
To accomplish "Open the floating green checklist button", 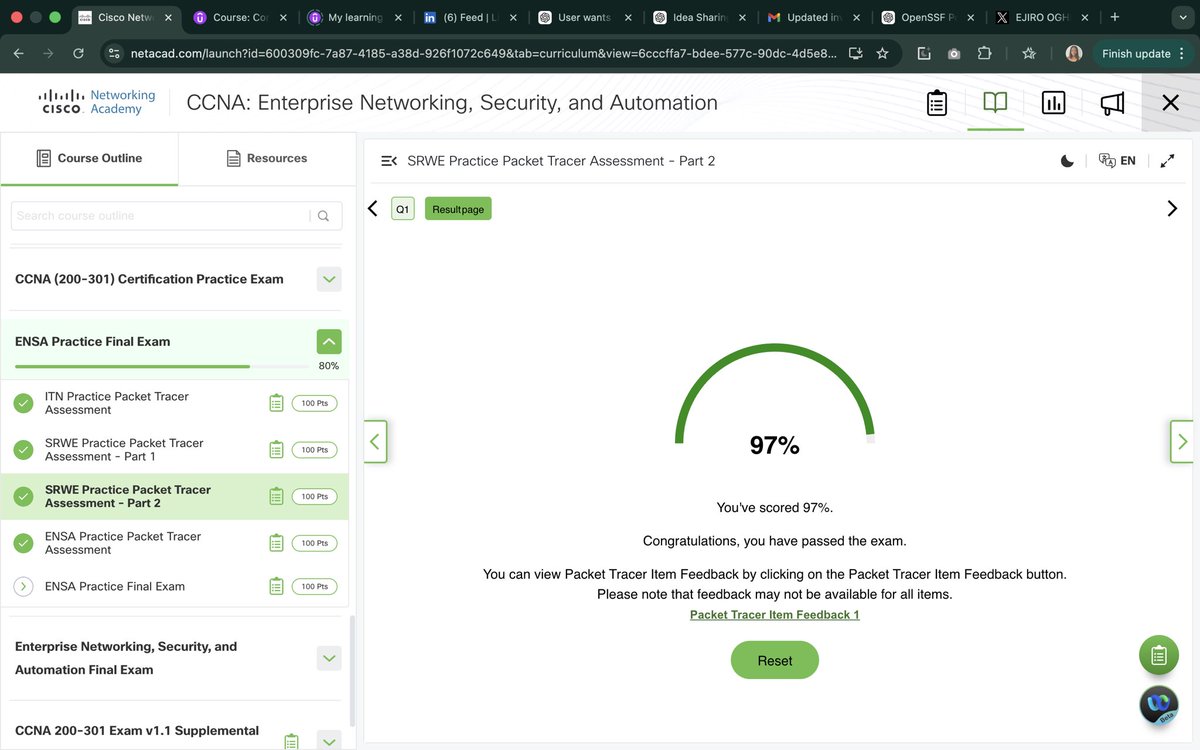I will [x=1159, y=655].
